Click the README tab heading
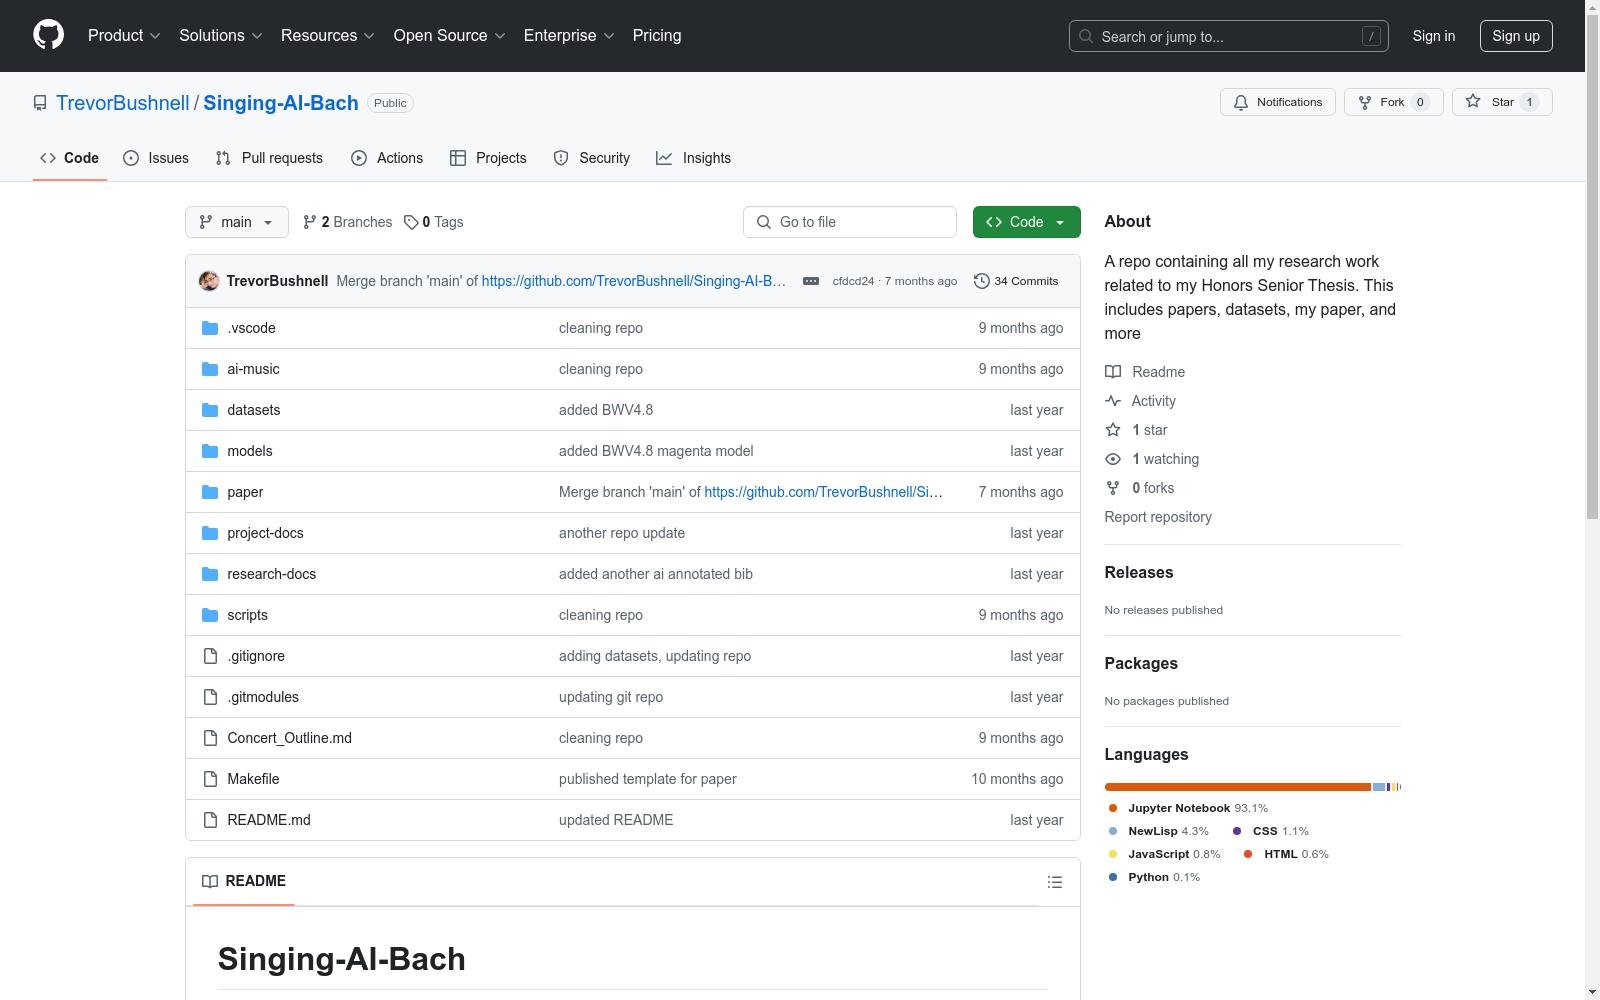 click(244, 881)
